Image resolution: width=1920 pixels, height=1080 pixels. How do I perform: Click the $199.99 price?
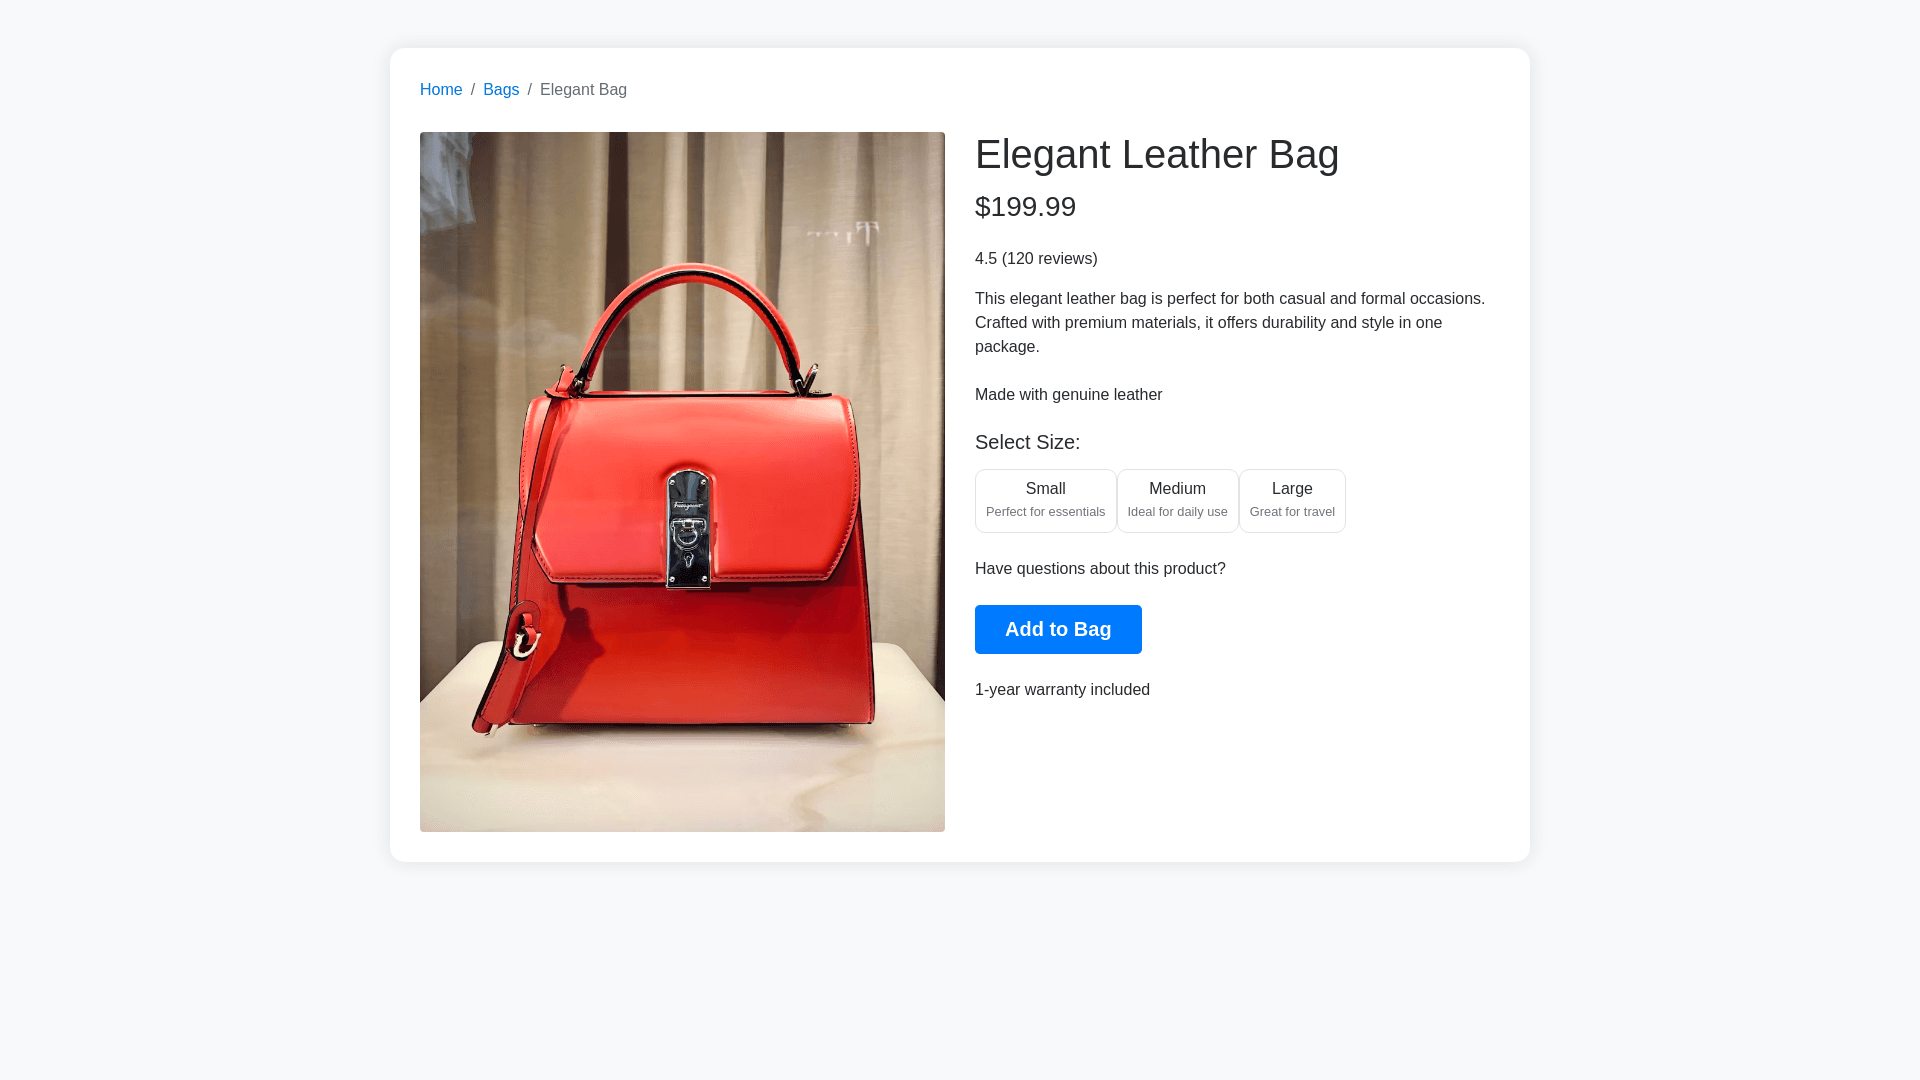pos(1025,207)
